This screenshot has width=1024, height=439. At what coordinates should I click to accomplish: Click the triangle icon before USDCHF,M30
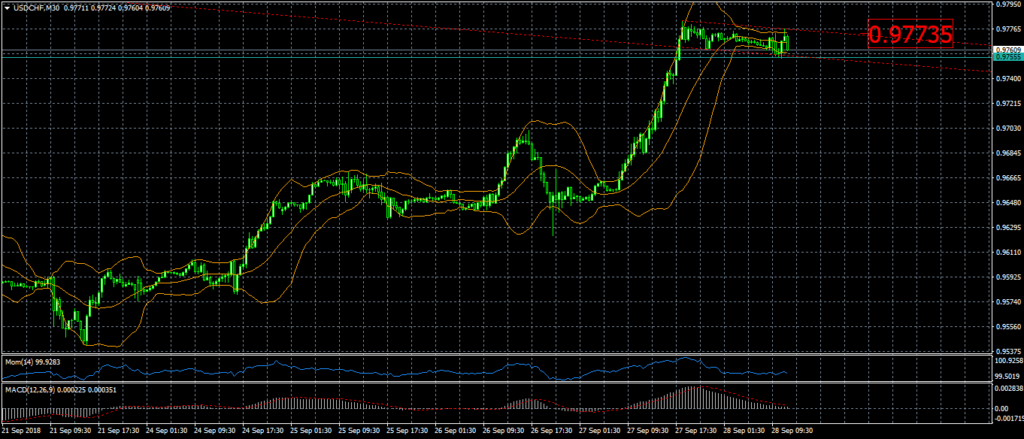[5, 6]
